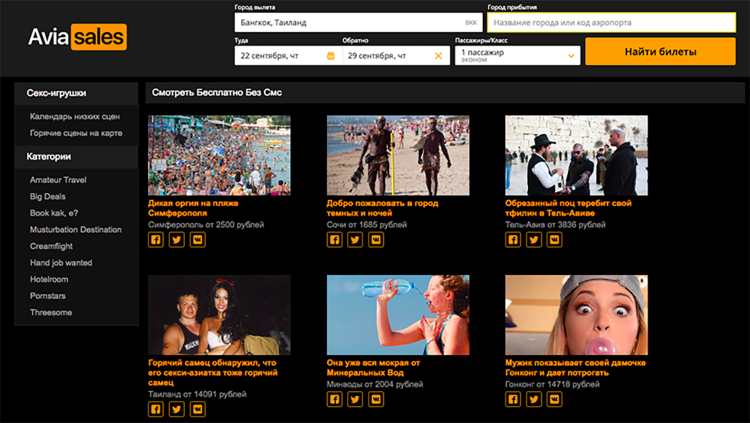Share Тель-Авив deal on Facebook
The image size is (750, 423).
pyautogui.click(x=513, y=240)
